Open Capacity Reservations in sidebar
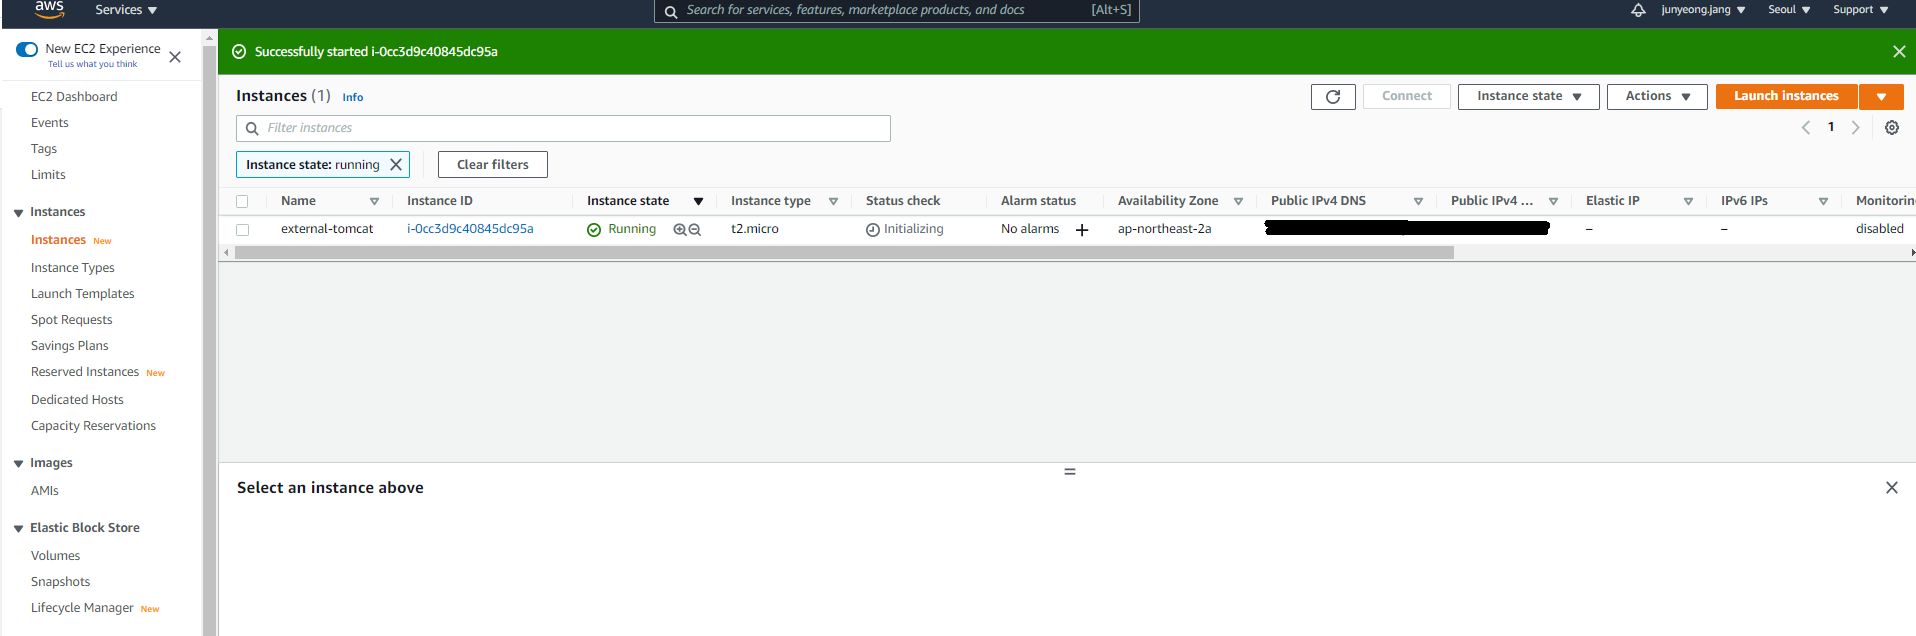This screenshot has height=636, width=1916. pos(94,426)
